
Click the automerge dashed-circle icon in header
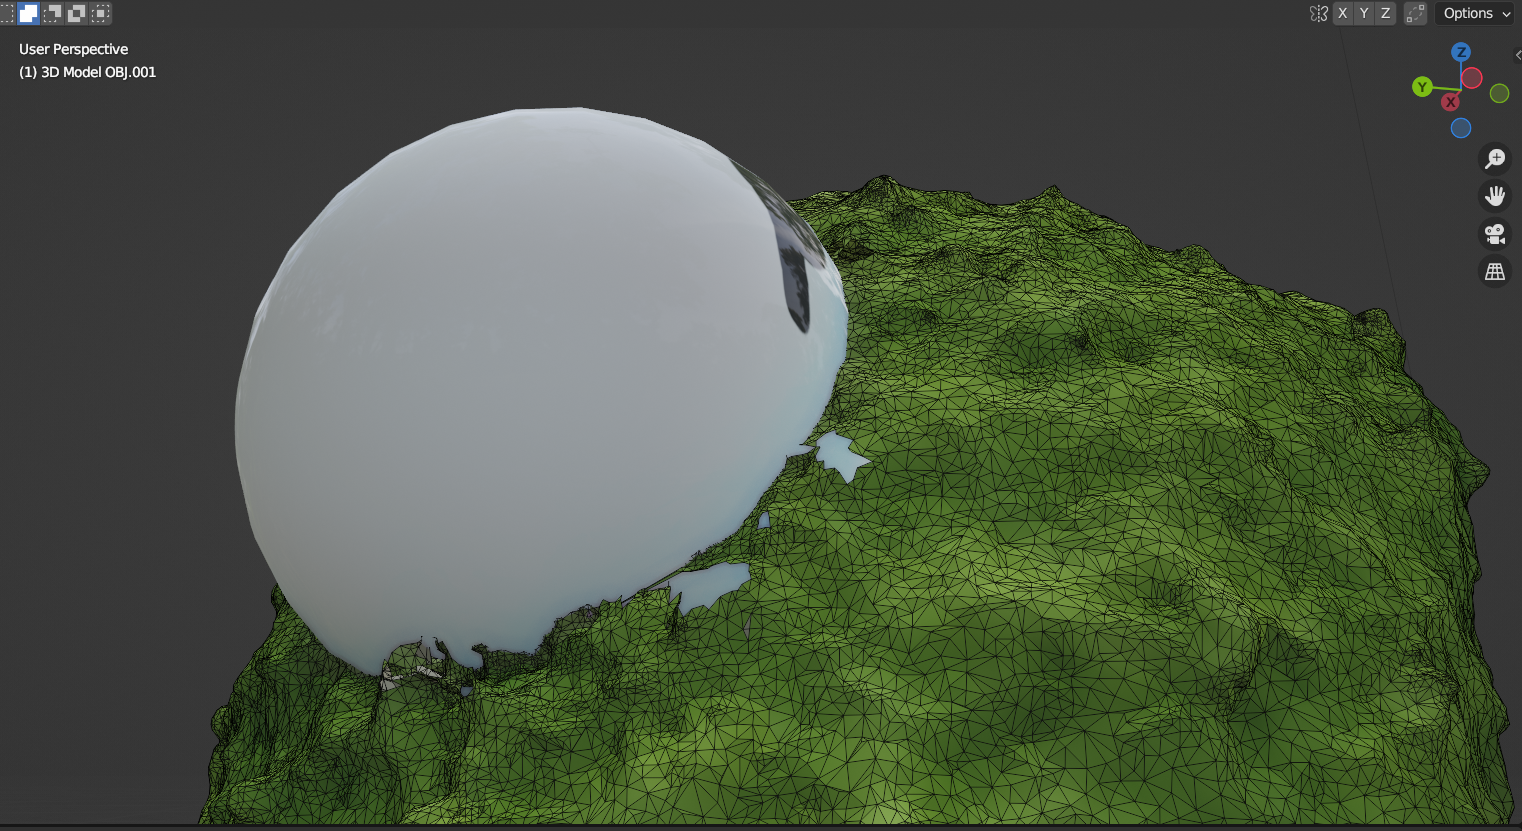(x=1415, y=13)
